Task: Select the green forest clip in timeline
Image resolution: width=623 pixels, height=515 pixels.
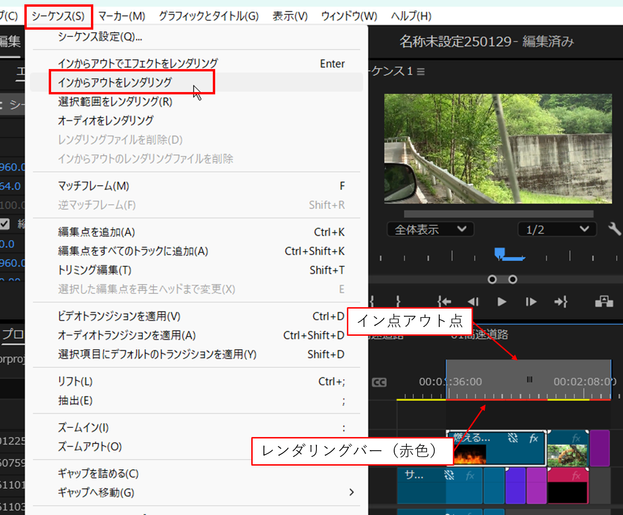Action: tap(567, 448)
